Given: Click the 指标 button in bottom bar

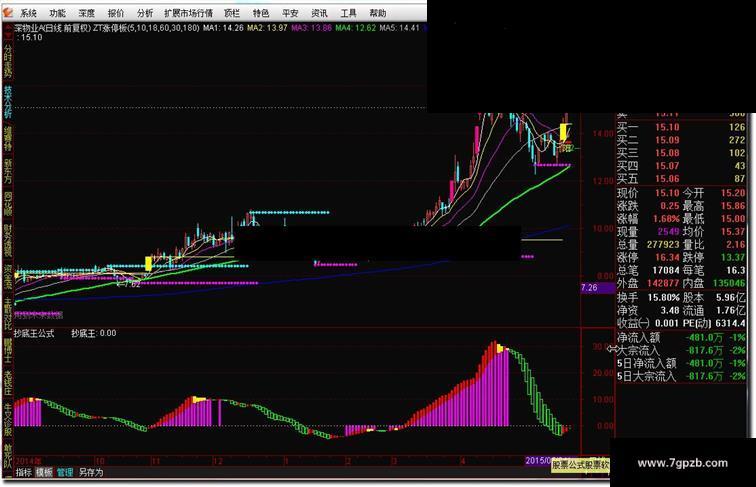Looking at the screenshot, I should pos(24,473).
